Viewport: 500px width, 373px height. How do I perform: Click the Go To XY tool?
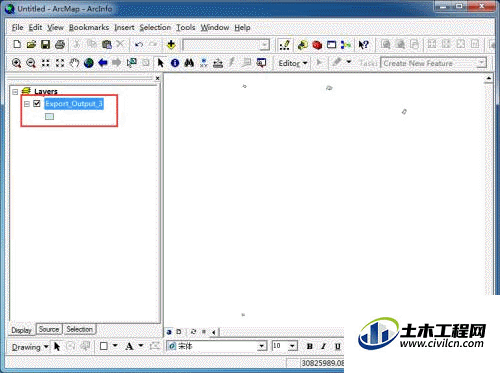point(203,63)
